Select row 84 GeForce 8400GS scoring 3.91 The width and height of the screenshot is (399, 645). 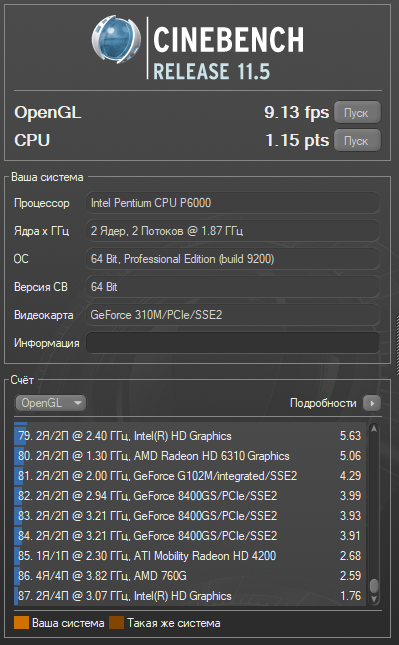pyautogui.click(x=190, y=536)
